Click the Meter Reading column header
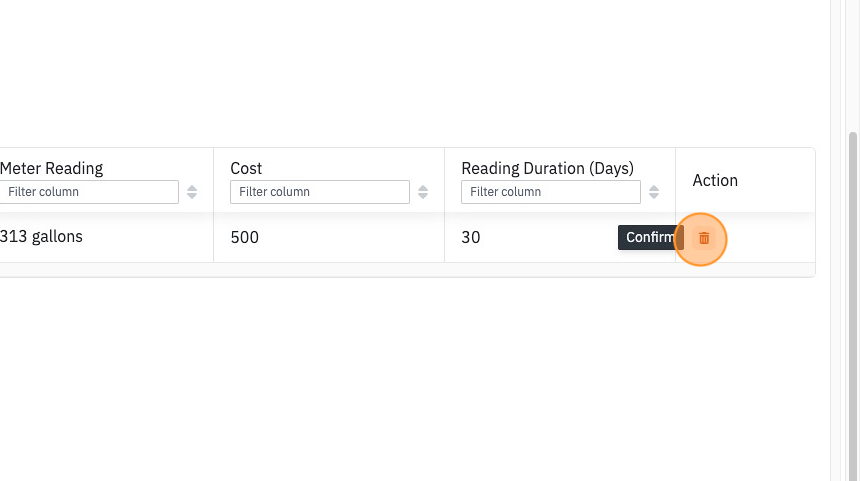The width and height of the screenshot is (860, 481). pyautogui.click(x=52, y=168)
